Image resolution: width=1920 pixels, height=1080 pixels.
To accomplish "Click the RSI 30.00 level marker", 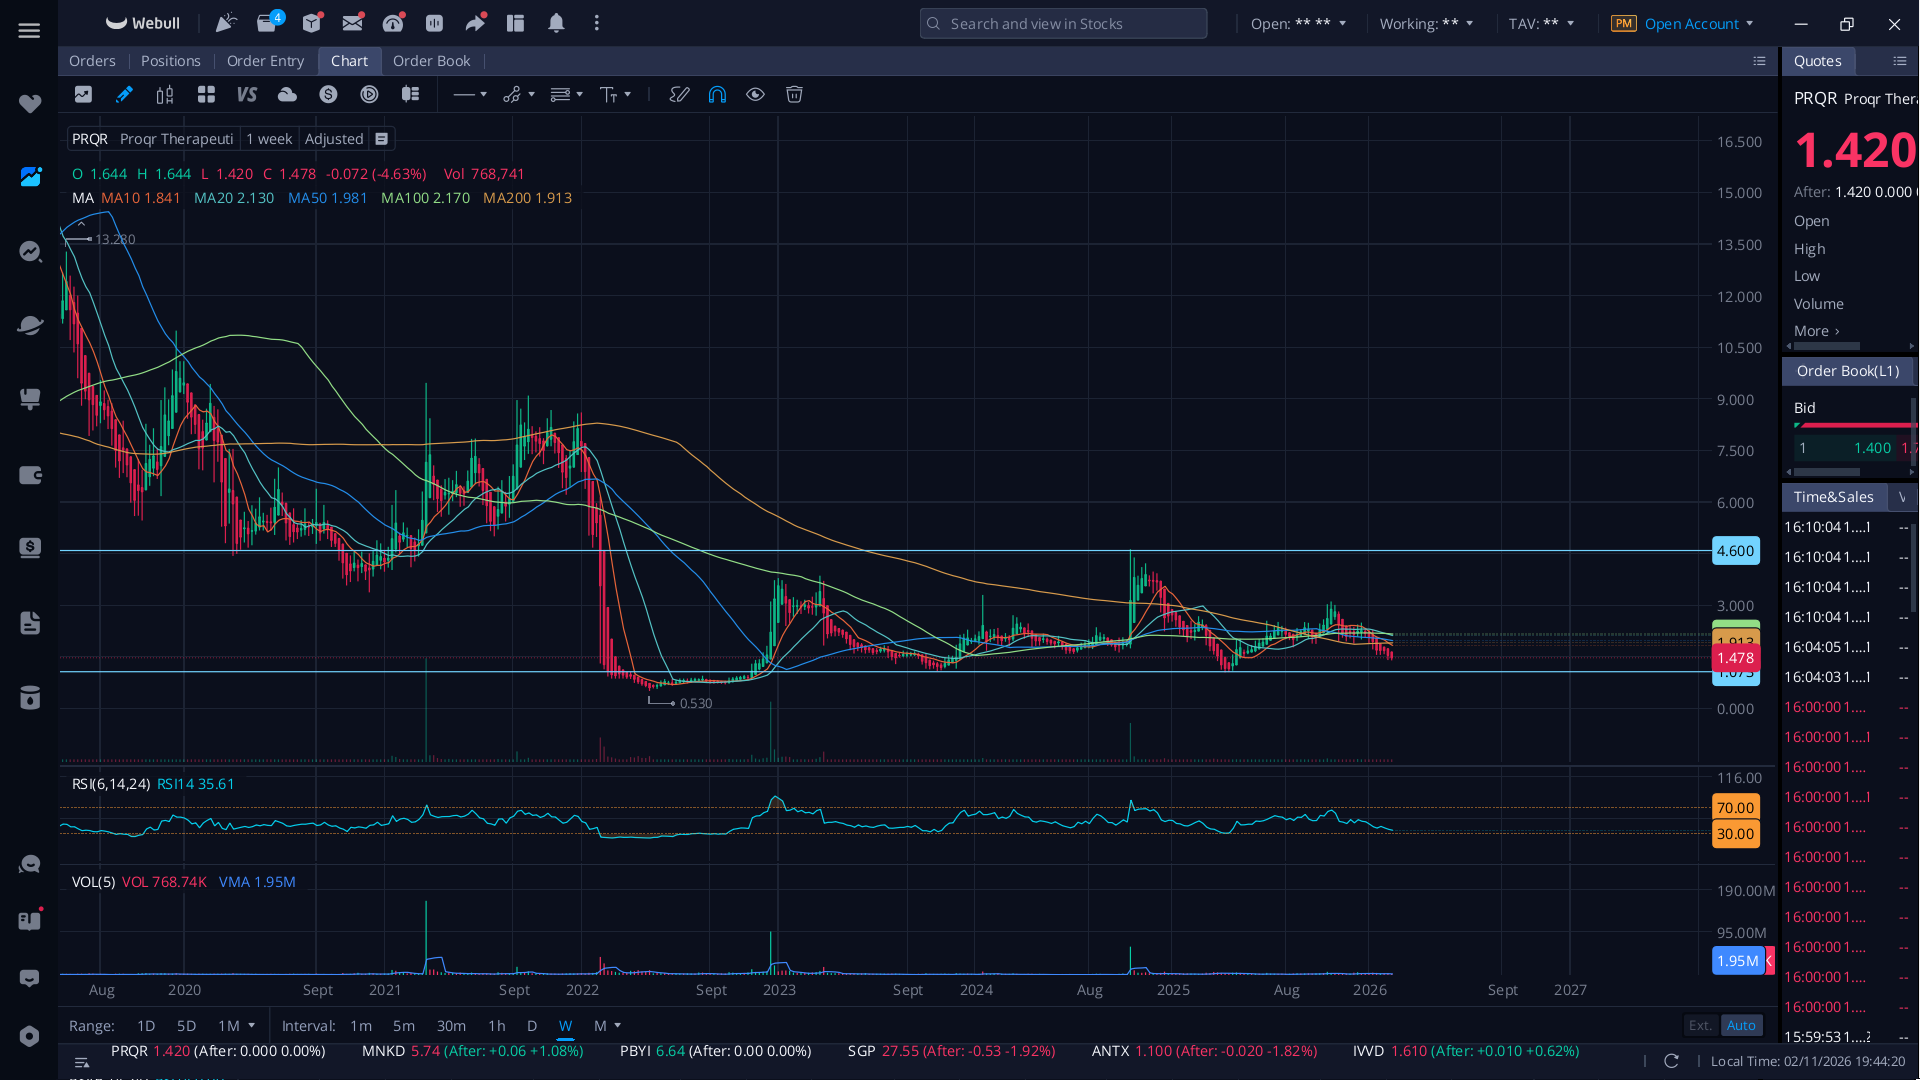I will pos(1735,834).
